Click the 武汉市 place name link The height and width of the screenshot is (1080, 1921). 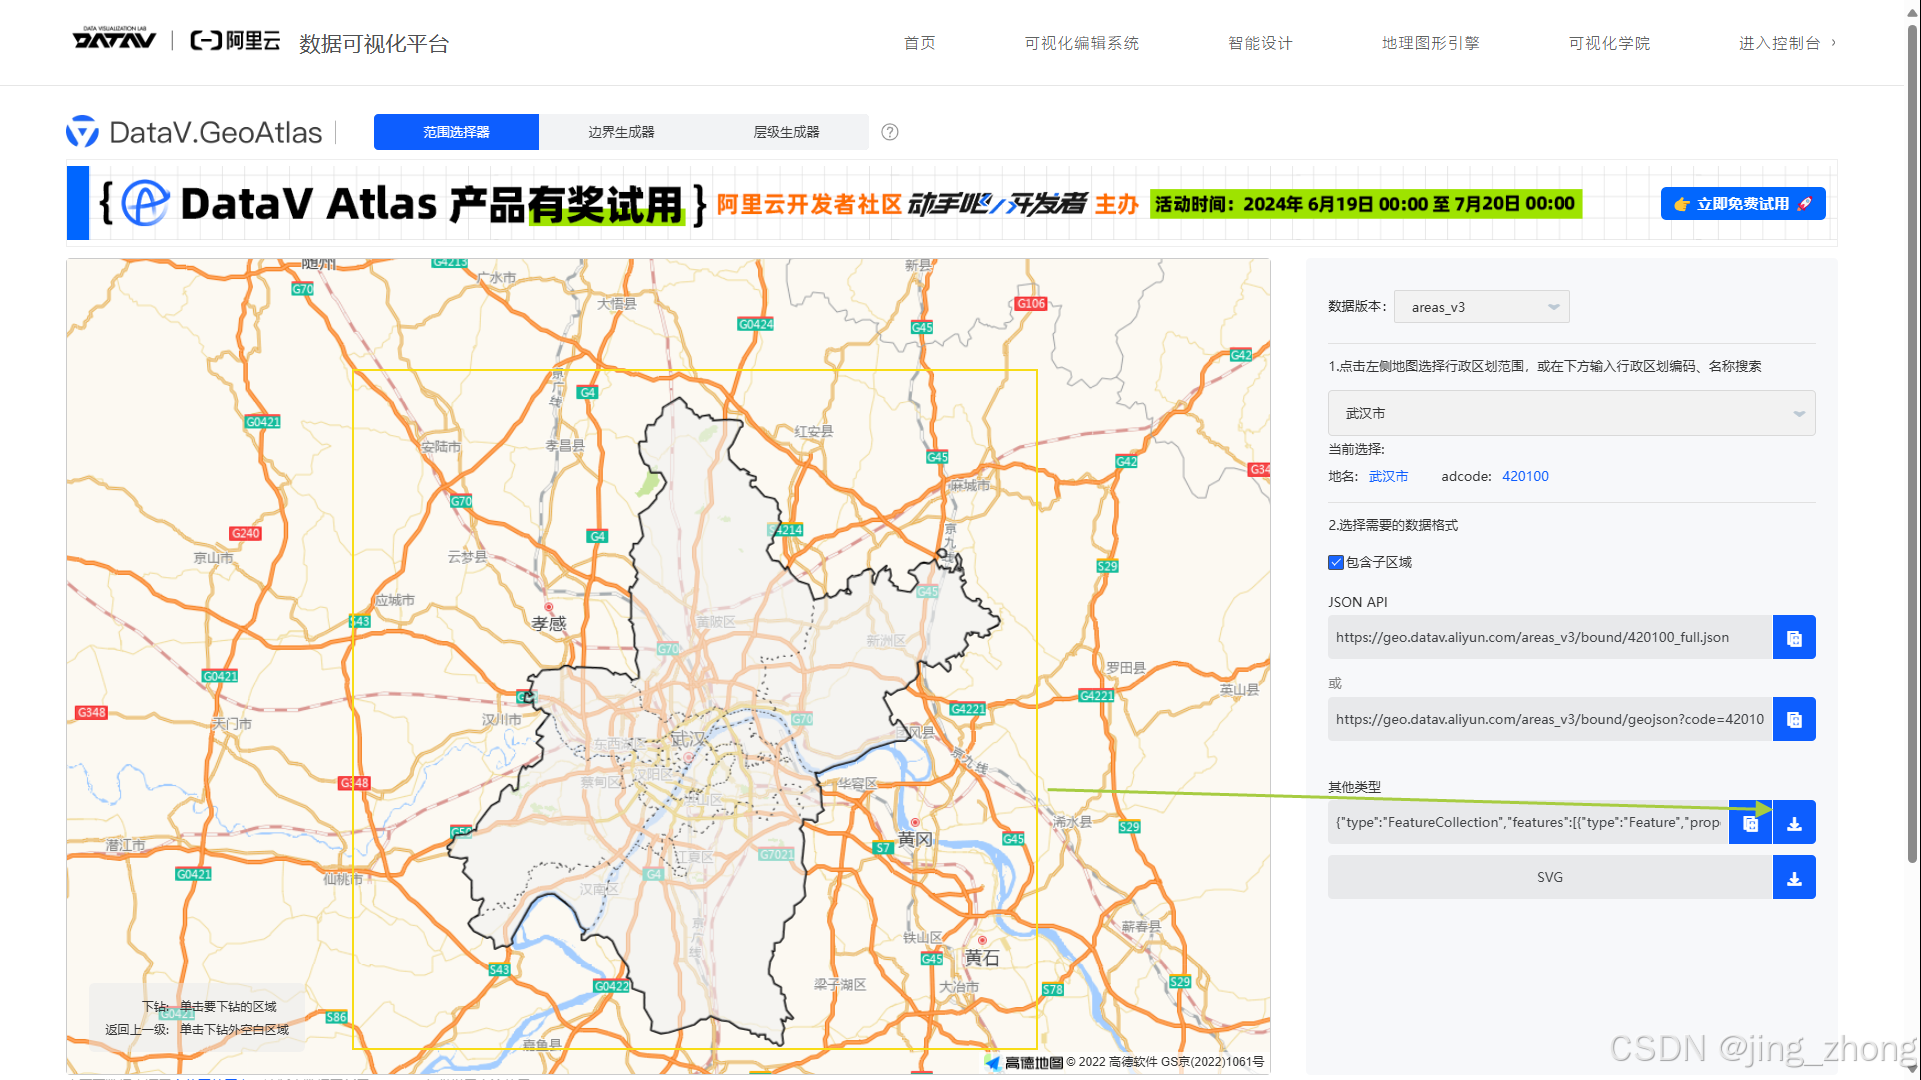click(1388, 476)
